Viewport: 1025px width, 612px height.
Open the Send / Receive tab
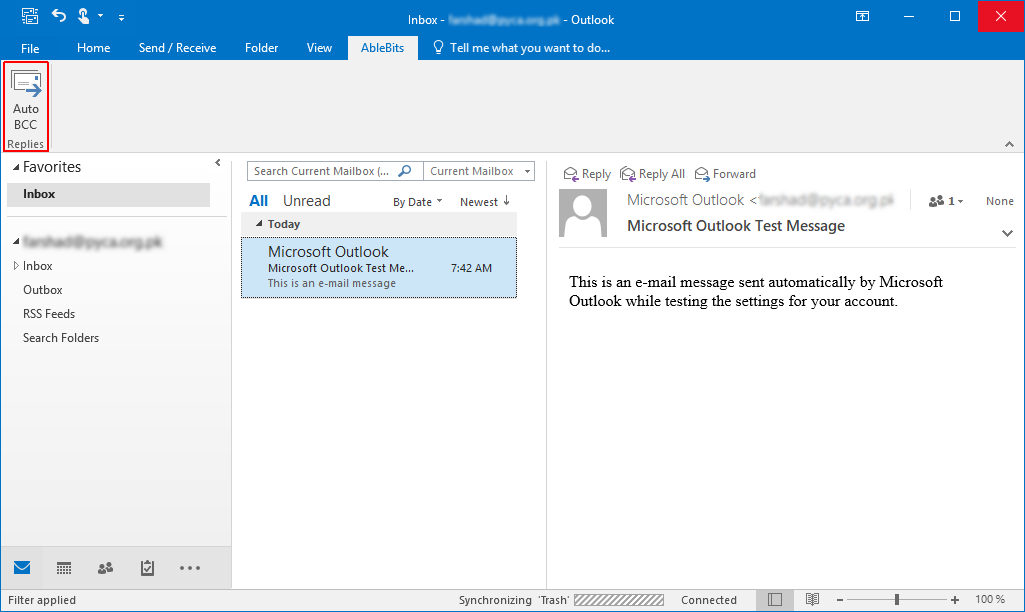(x=177, y=47)
